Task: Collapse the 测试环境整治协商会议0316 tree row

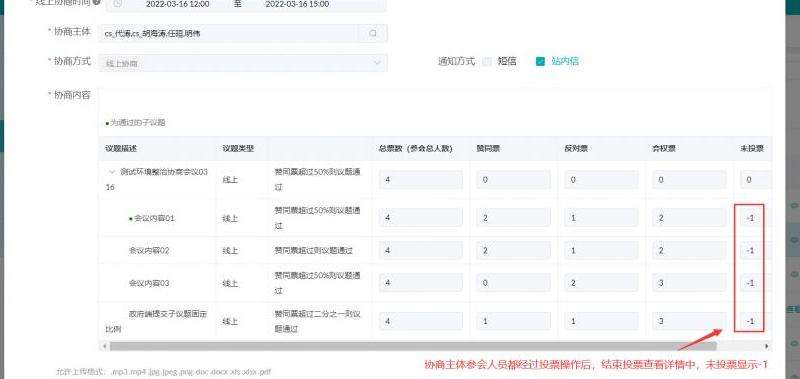Action: tap(112, 172)
